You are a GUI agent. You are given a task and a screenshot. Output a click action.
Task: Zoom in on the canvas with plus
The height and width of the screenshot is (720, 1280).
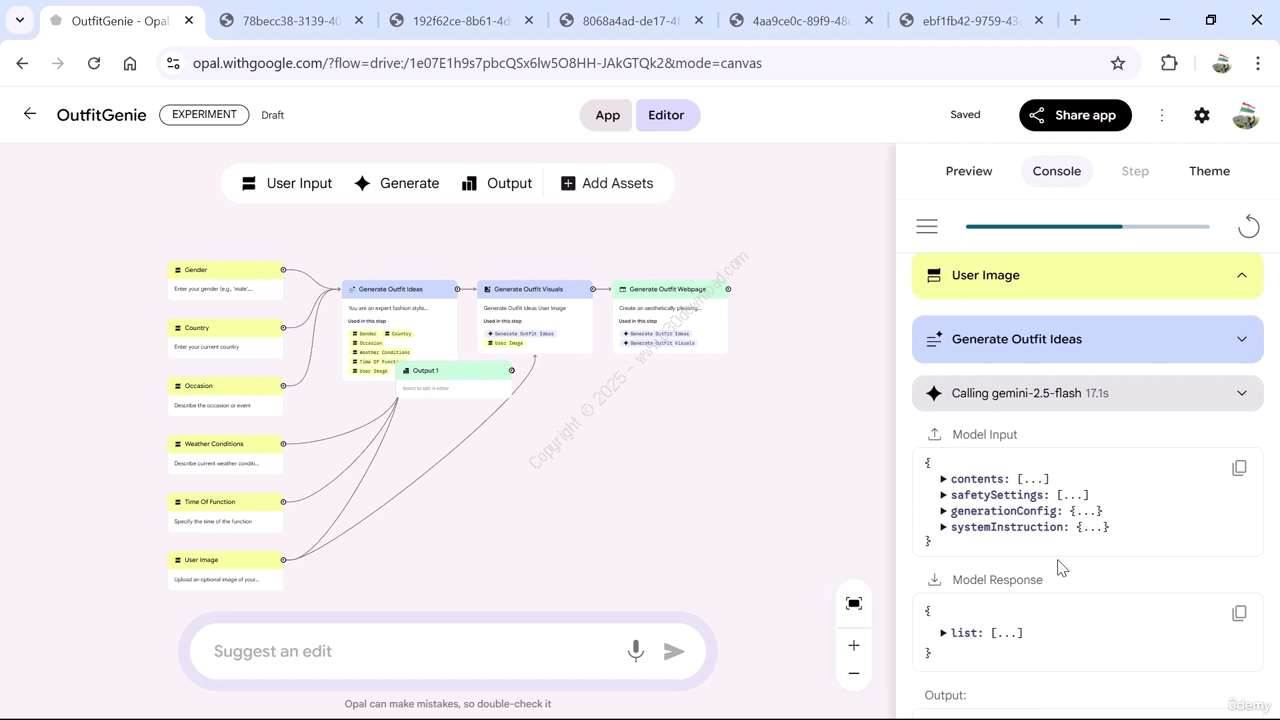tap(854, 646)
